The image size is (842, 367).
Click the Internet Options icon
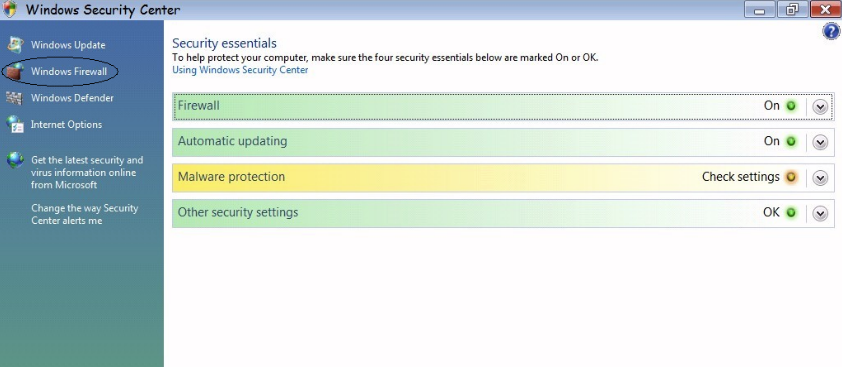coord(15,125)
